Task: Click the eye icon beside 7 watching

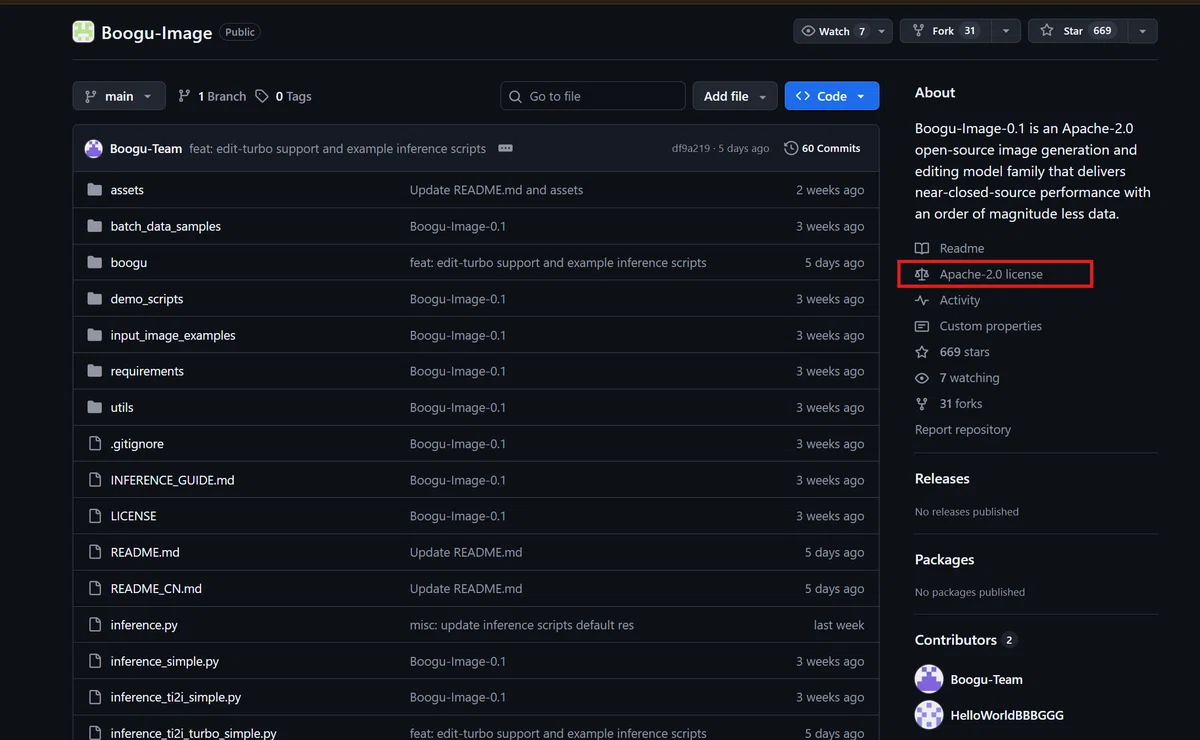Action: coord(922,378)
